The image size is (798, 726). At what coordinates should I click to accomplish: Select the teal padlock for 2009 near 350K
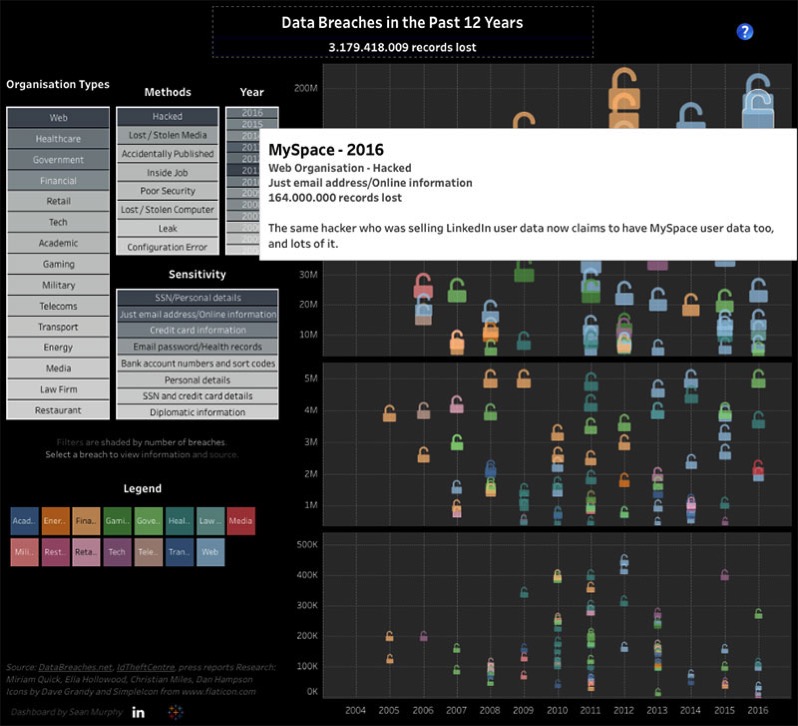pyautogui.click(x=524, y=592)
